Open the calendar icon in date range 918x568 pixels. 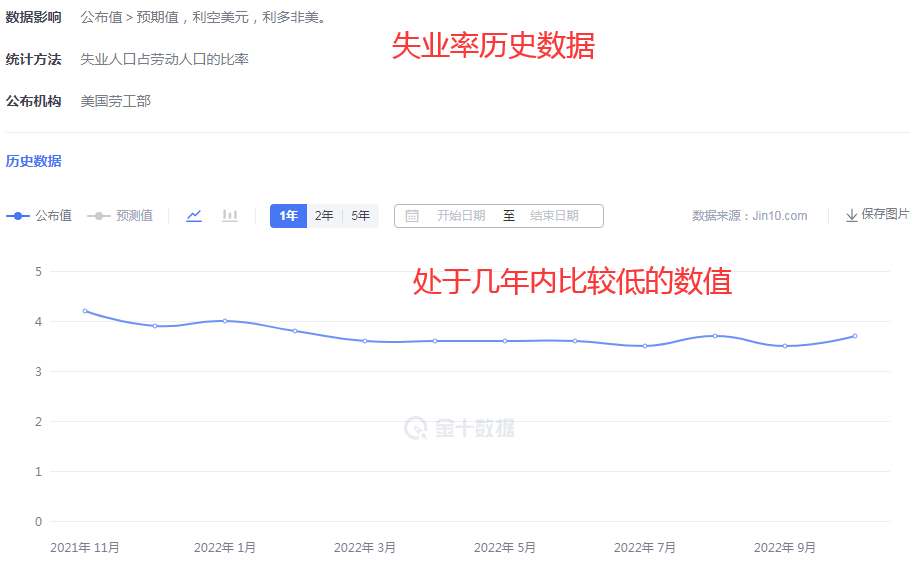click(x=412, y=216)
